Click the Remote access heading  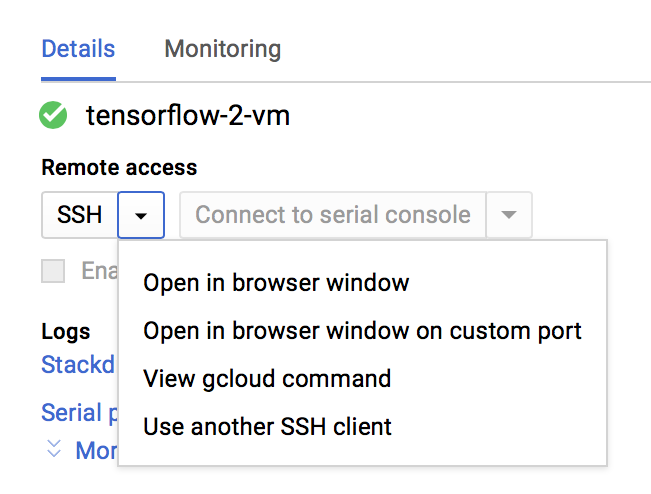pyautogui.click(x=119, y=168)
